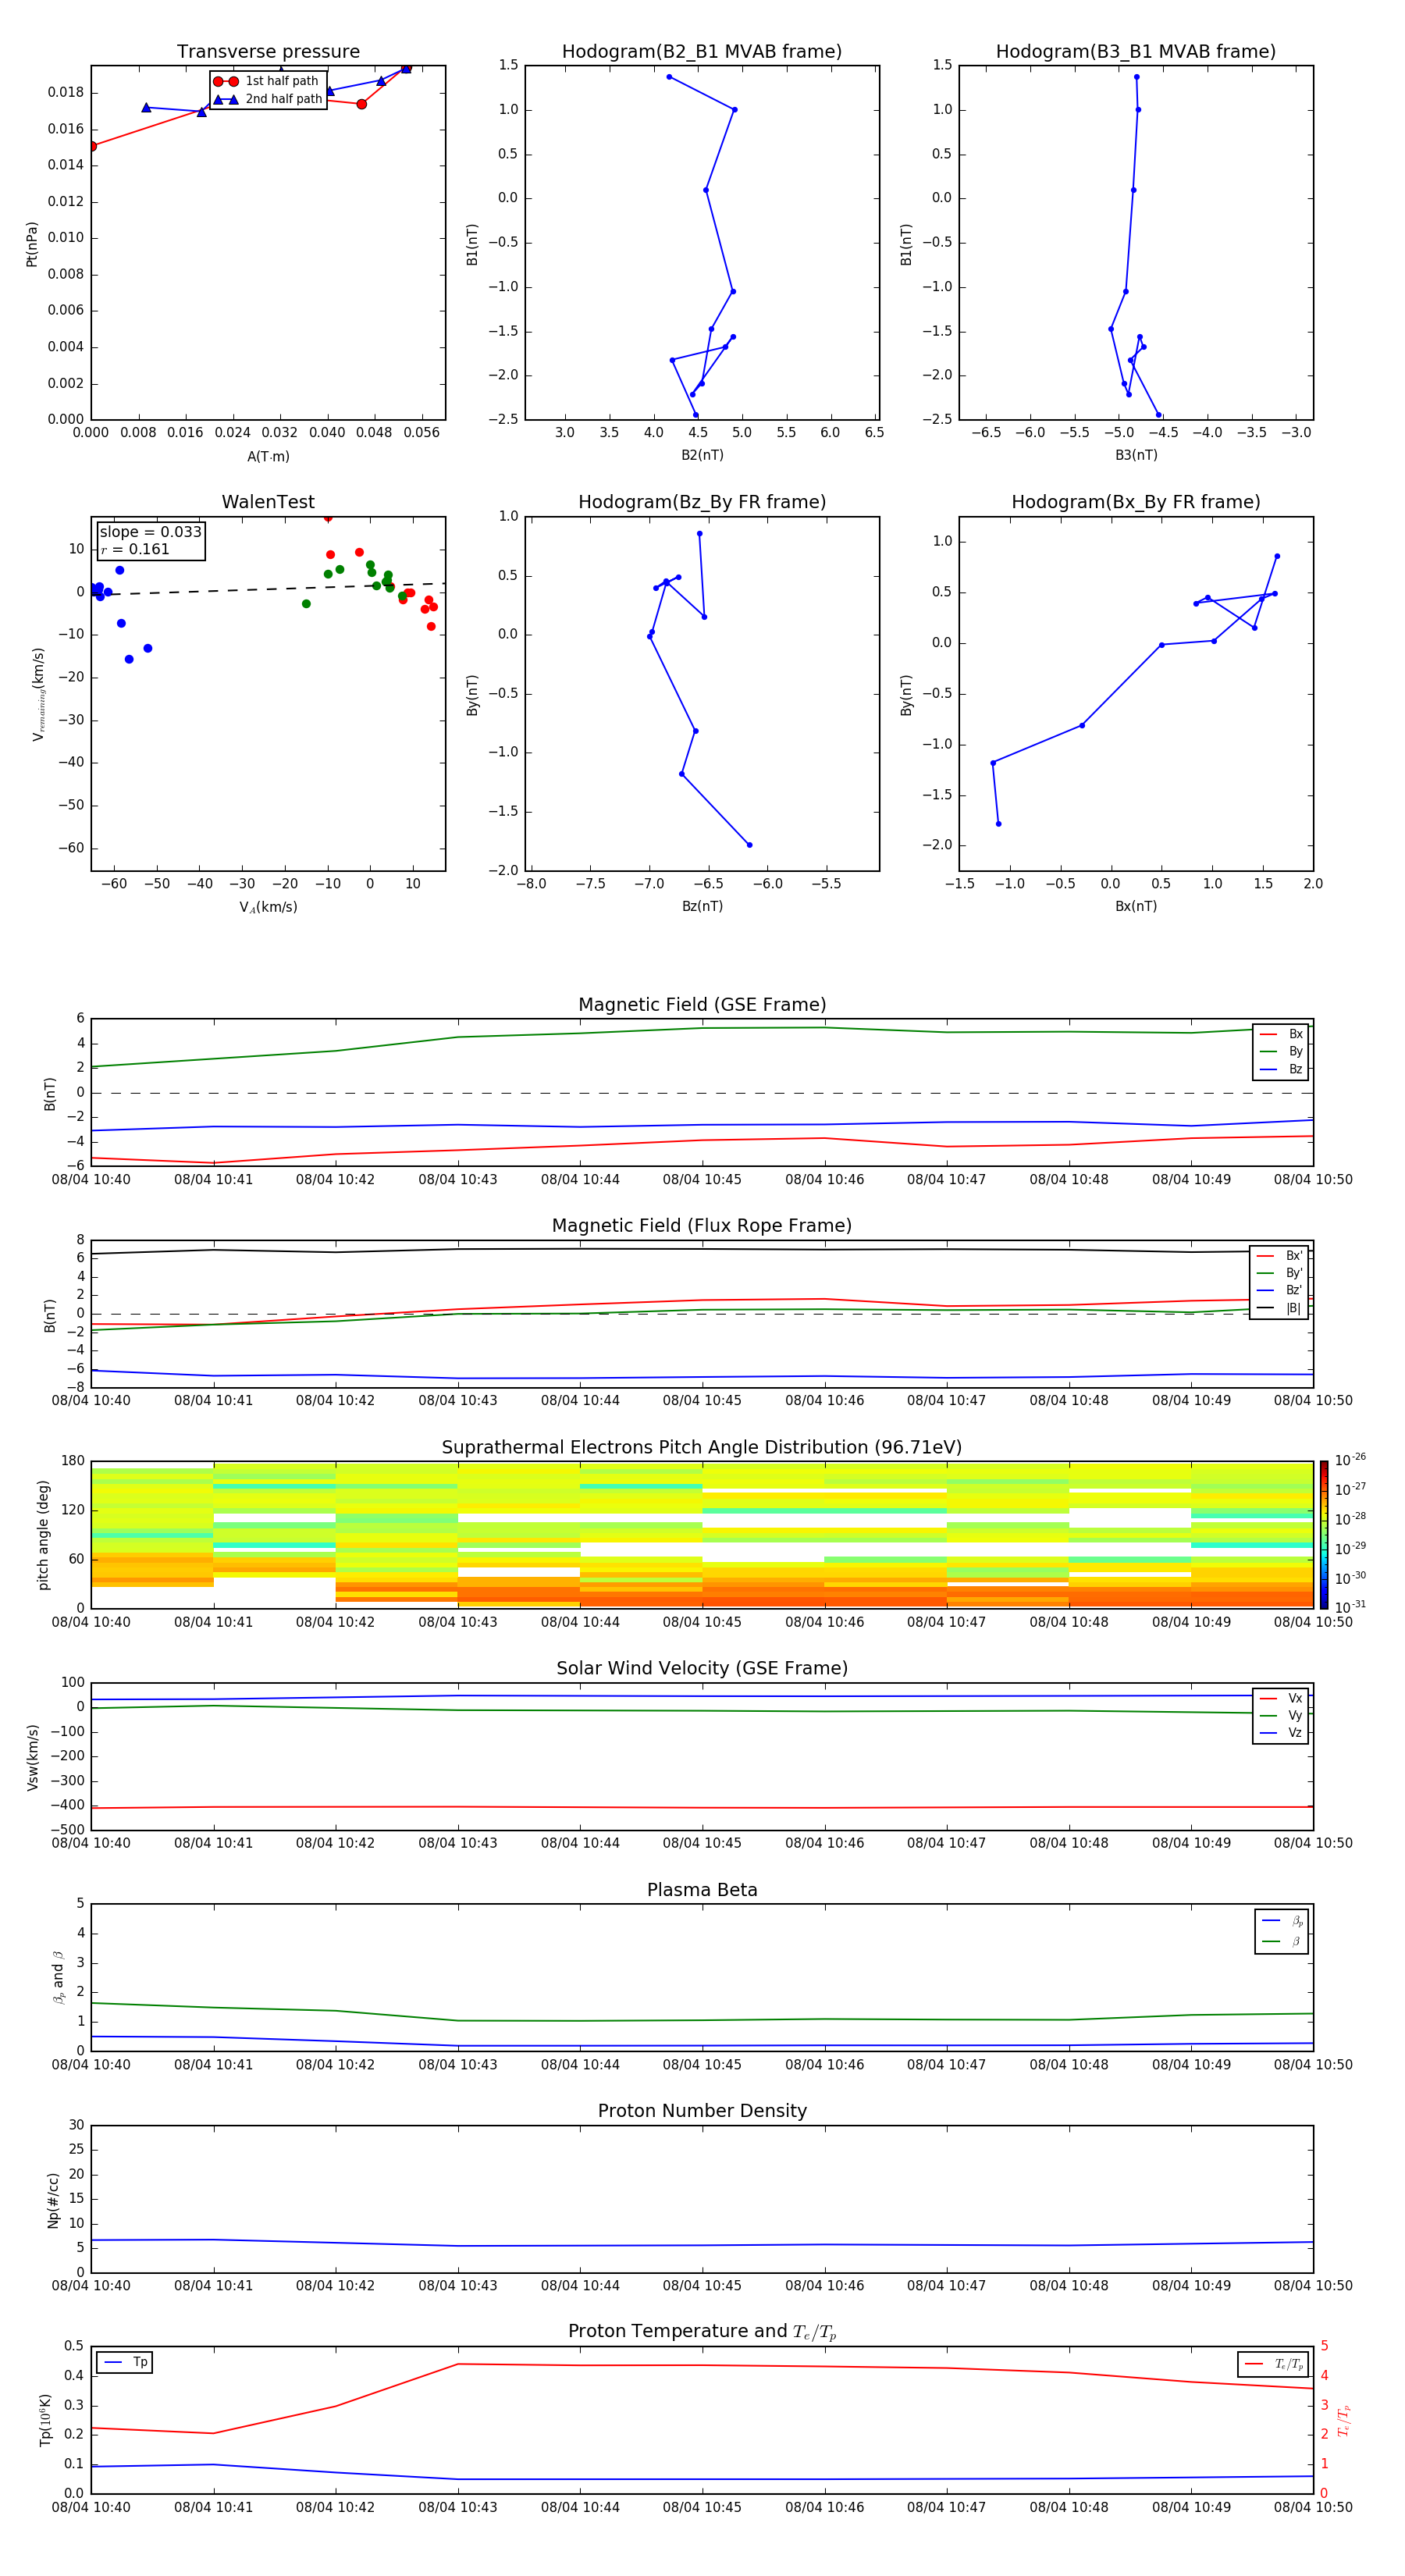Click the 'Proton Number Density' title
Viewport: 1405px width, 2576px height.
pyautogui.click(x=702, y=2111)
